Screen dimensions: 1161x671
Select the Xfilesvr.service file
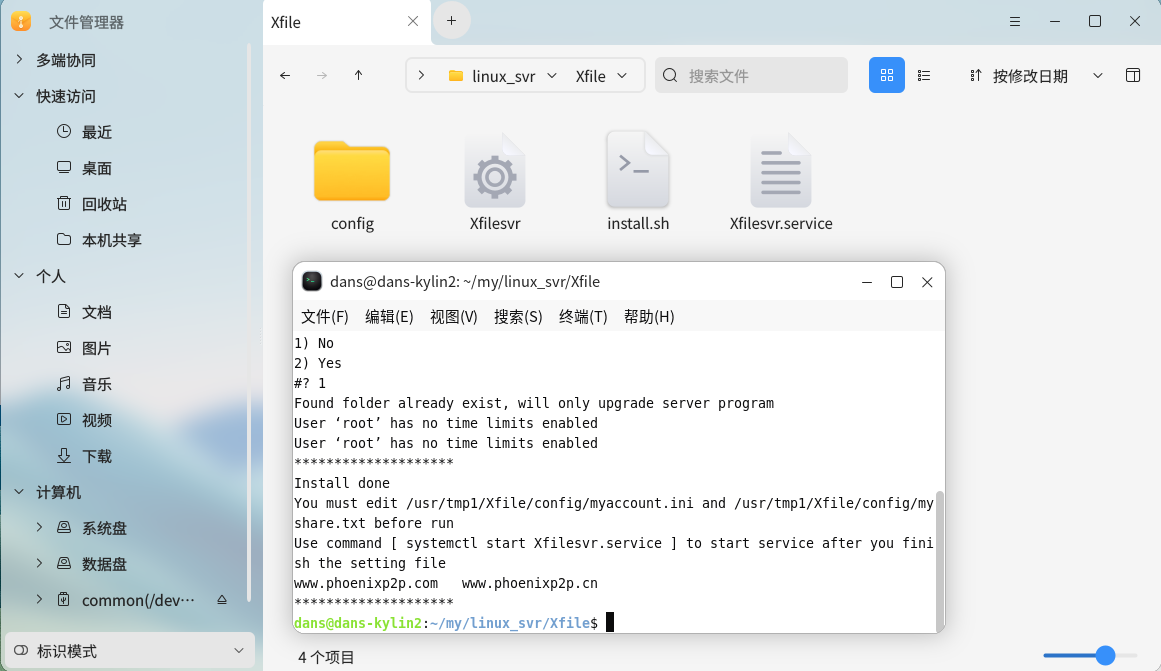coord(780,181)
